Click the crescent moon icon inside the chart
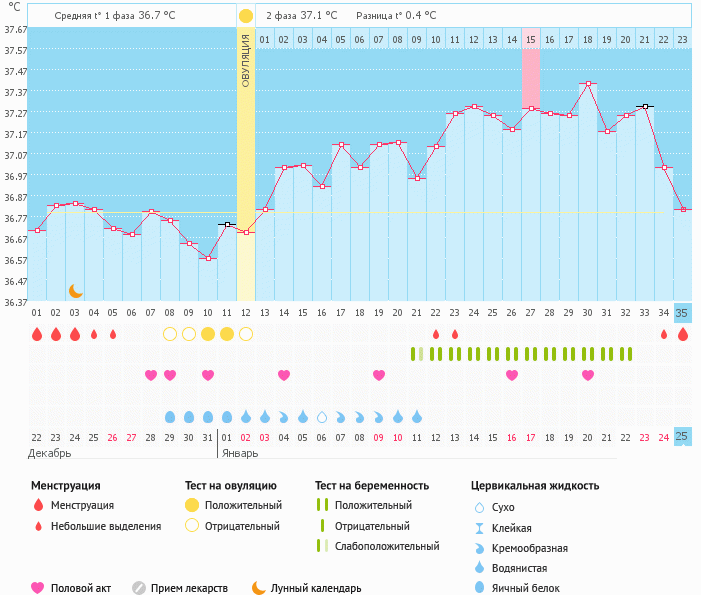This screenshot has width=701, height=595. [75, 290]
